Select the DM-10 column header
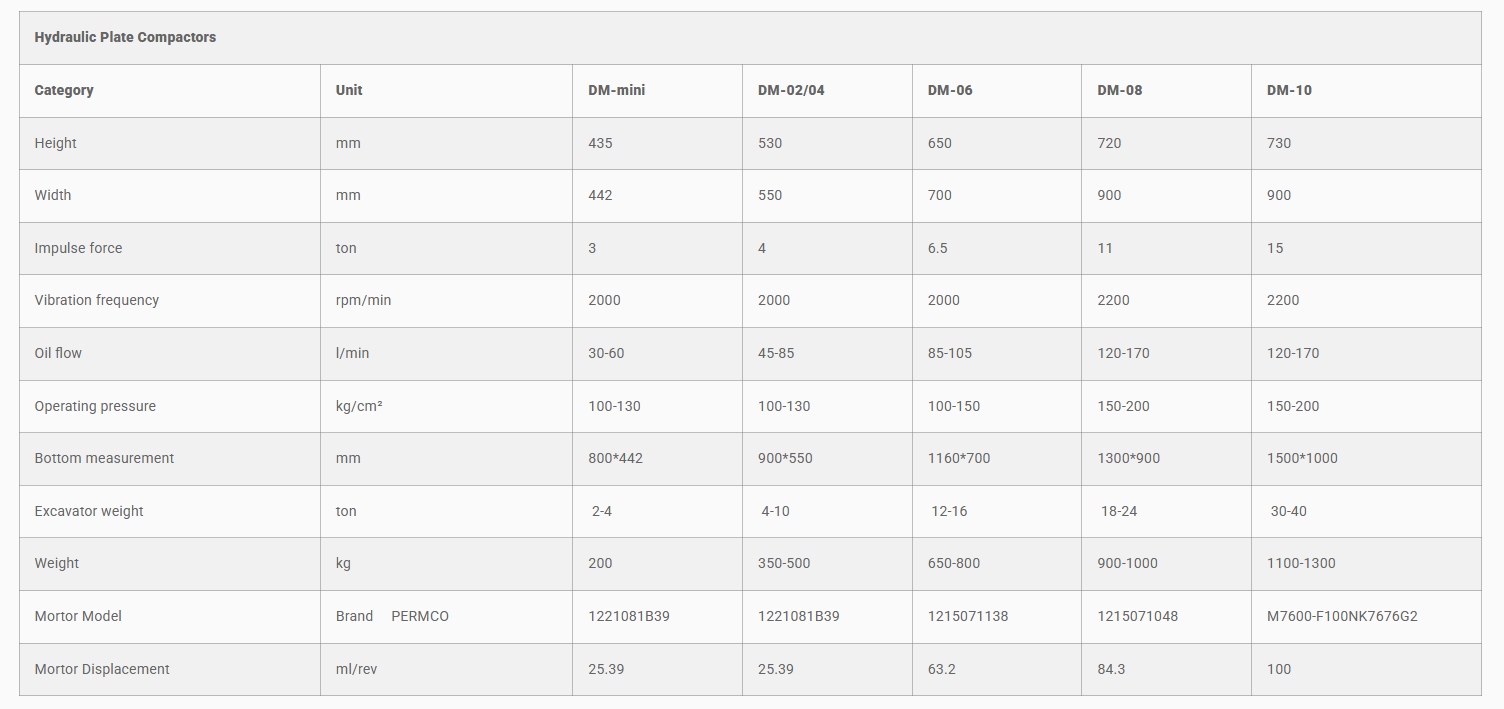Viewport: 1504px width, 709px height. 1289,90
